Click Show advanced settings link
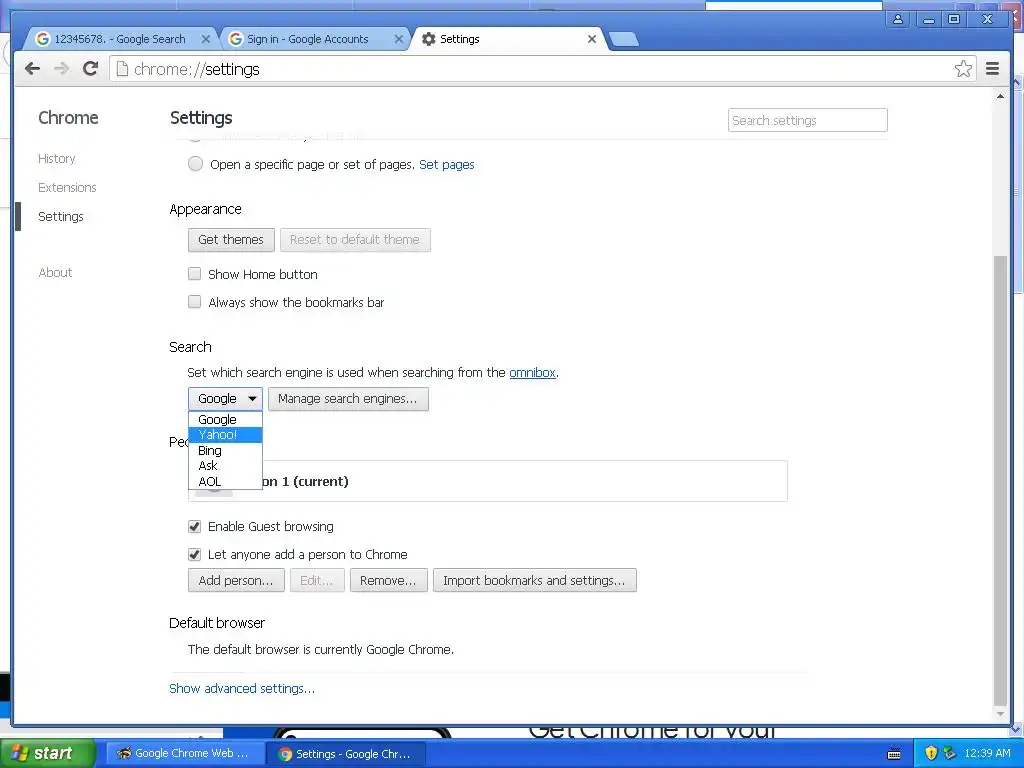 (x=242, y=688)
